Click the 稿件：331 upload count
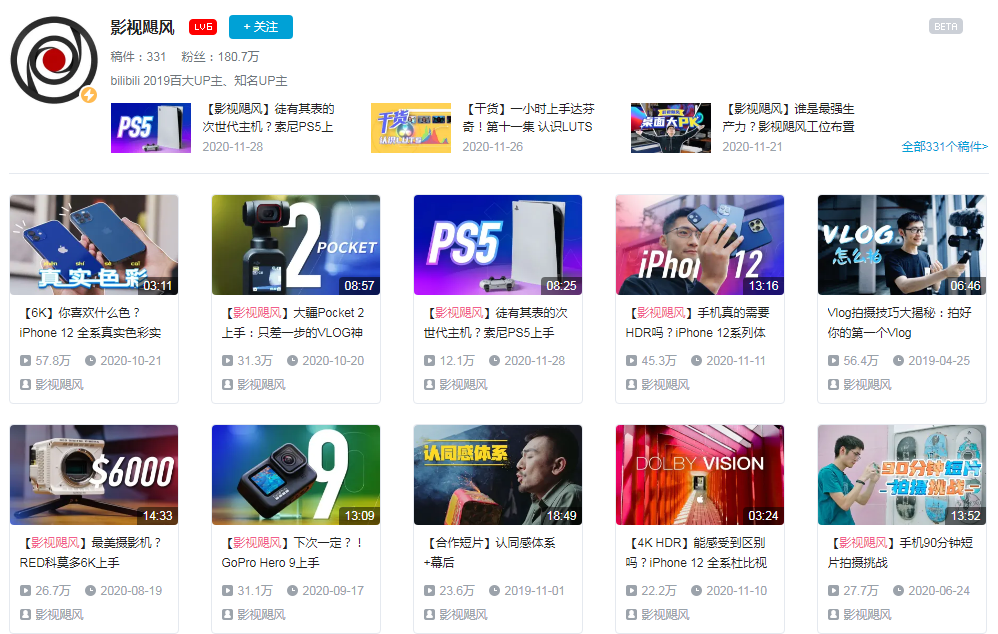This screenshot has width=998, height=634. (x=138, y=57)
